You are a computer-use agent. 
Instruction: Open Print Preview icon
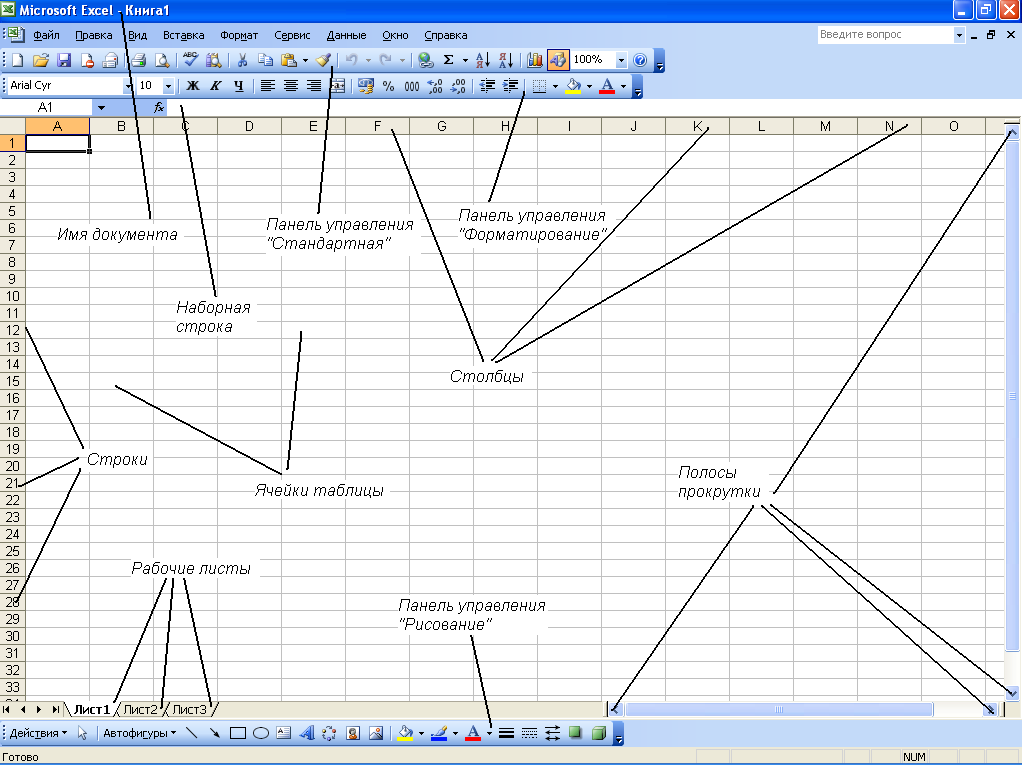coord(161,60)
